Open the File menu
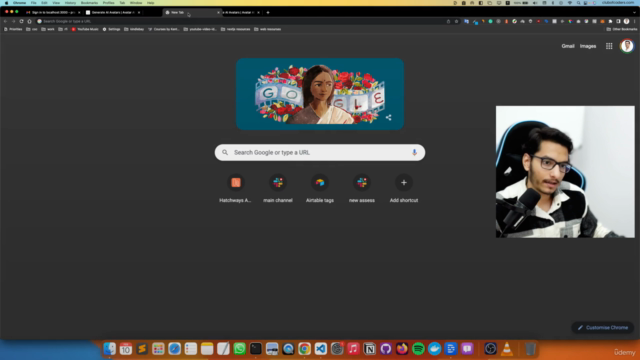This screenshot has height=360, width=640. coord(33,3)
